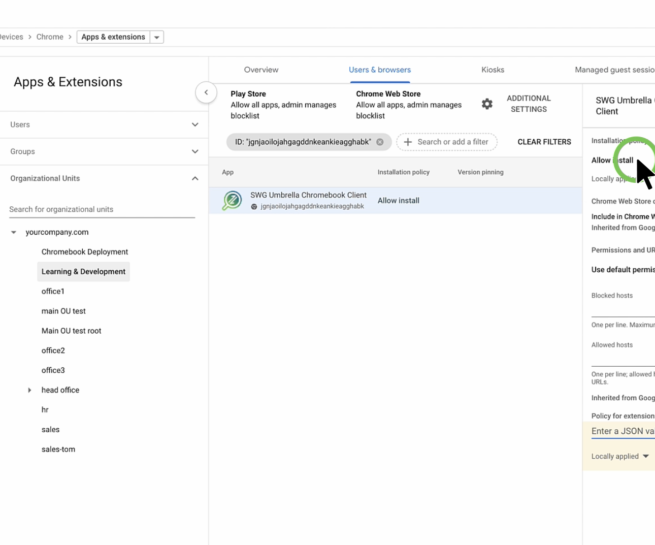The height and width of the screenshot is (545, 655).
Task: Open the Locally applied dropdown
Action: click(620, 457)
